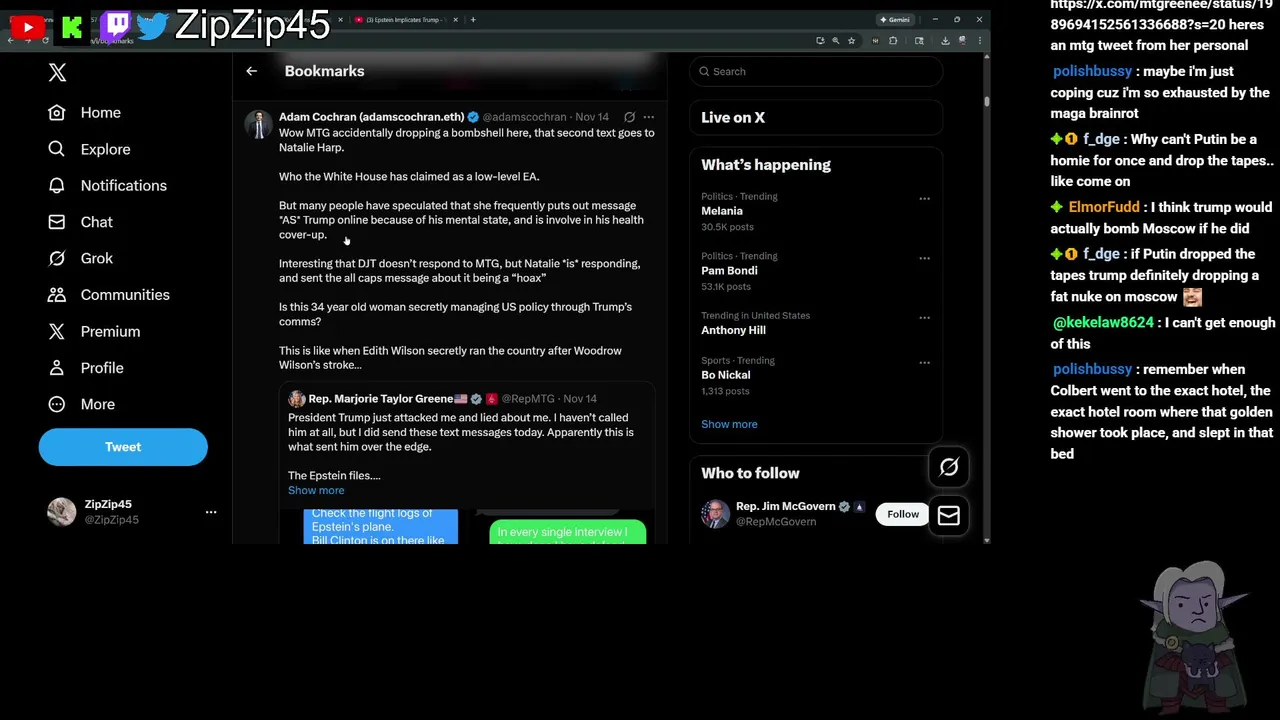
Task: Open the Explore page
Action: point(89,149)
